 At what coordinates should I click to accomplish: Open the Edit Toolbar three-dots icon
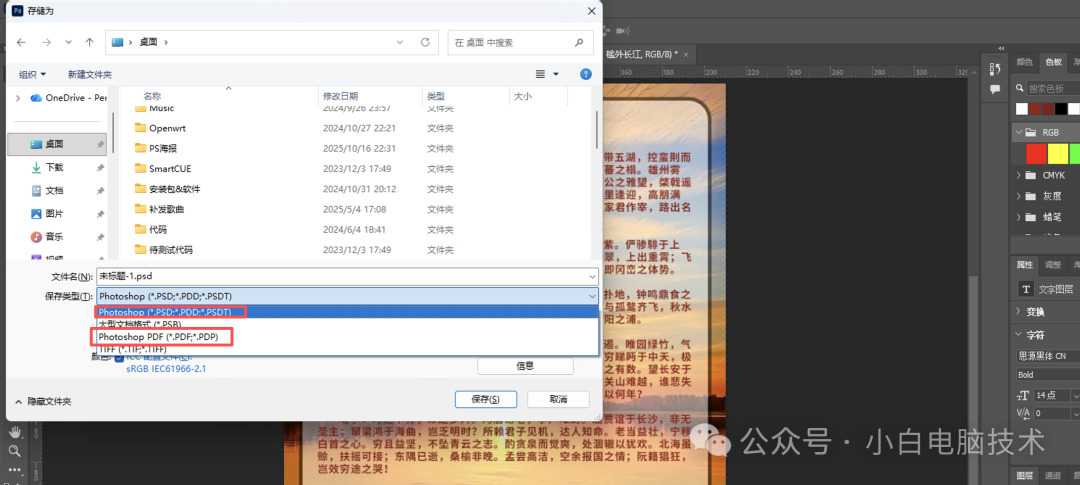tap(14, 470)
